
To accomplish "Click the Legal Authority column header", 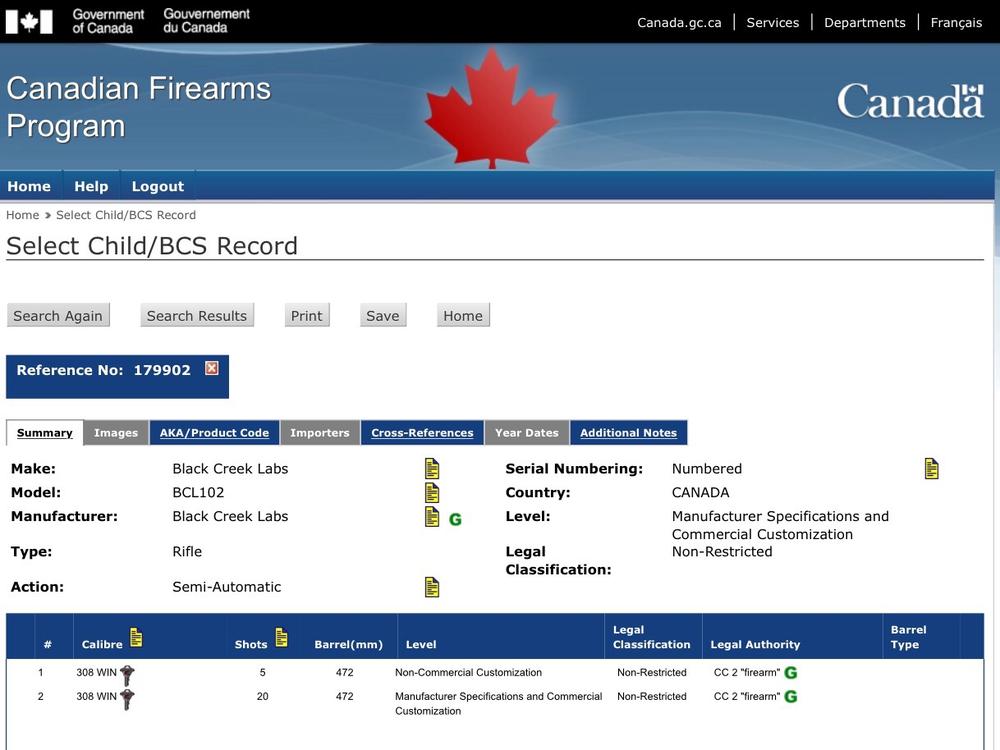I will [755, 644].
